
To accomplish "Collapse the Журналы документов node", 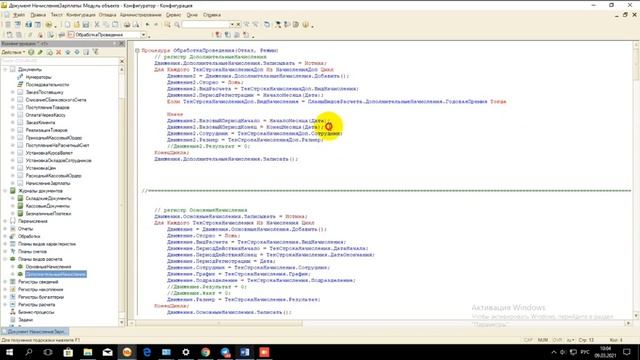I will (x=5, y=191).
